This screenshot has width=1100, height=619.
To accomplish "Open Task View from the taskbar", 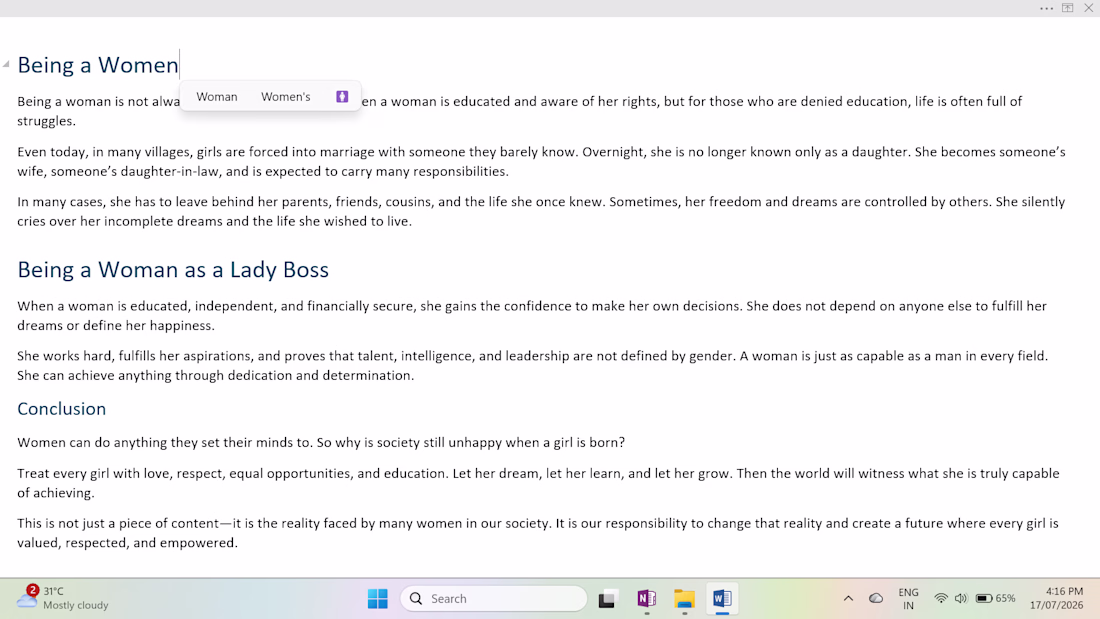I will pos(607,599).
